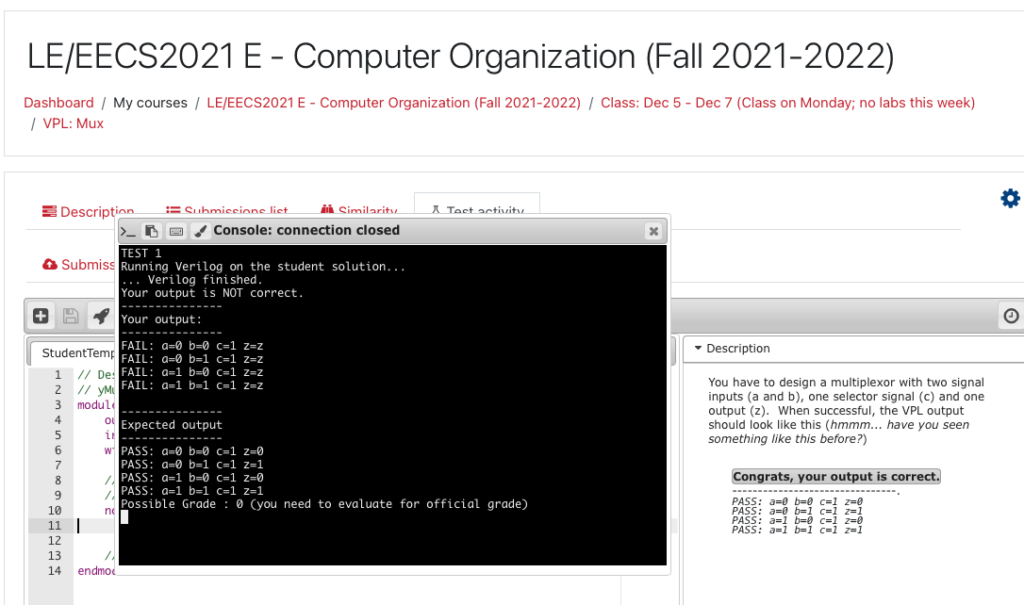1024x605 pixels.
Task: Select the StudentTemplate file tab
Action: coord(77,353)
